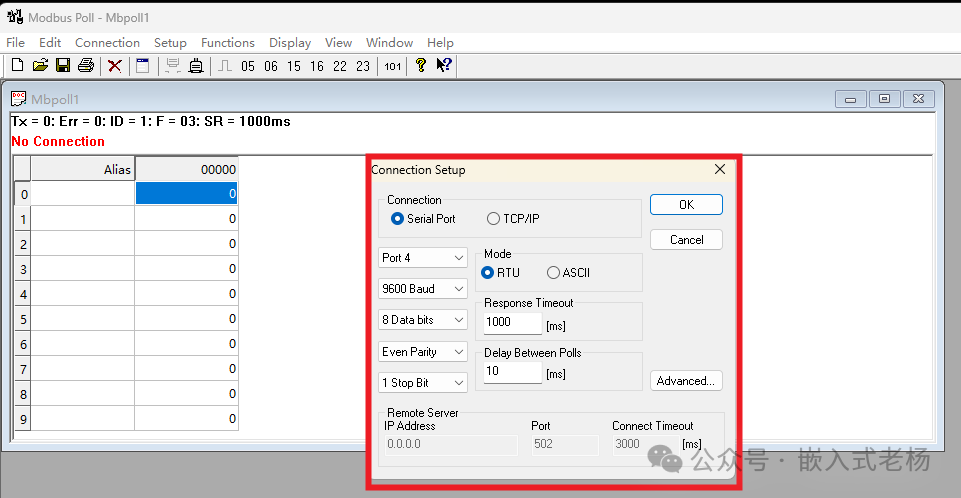
Task: Open the Setup menu
Action: click(x=170, y=42)
